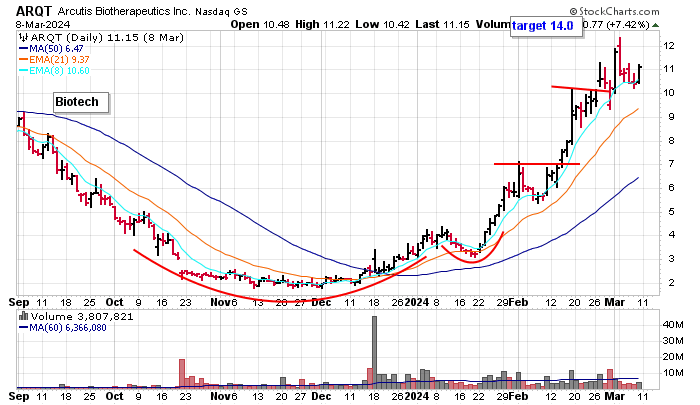Select the orange EMA(21) 9.37 legend entry

point(54,59)
